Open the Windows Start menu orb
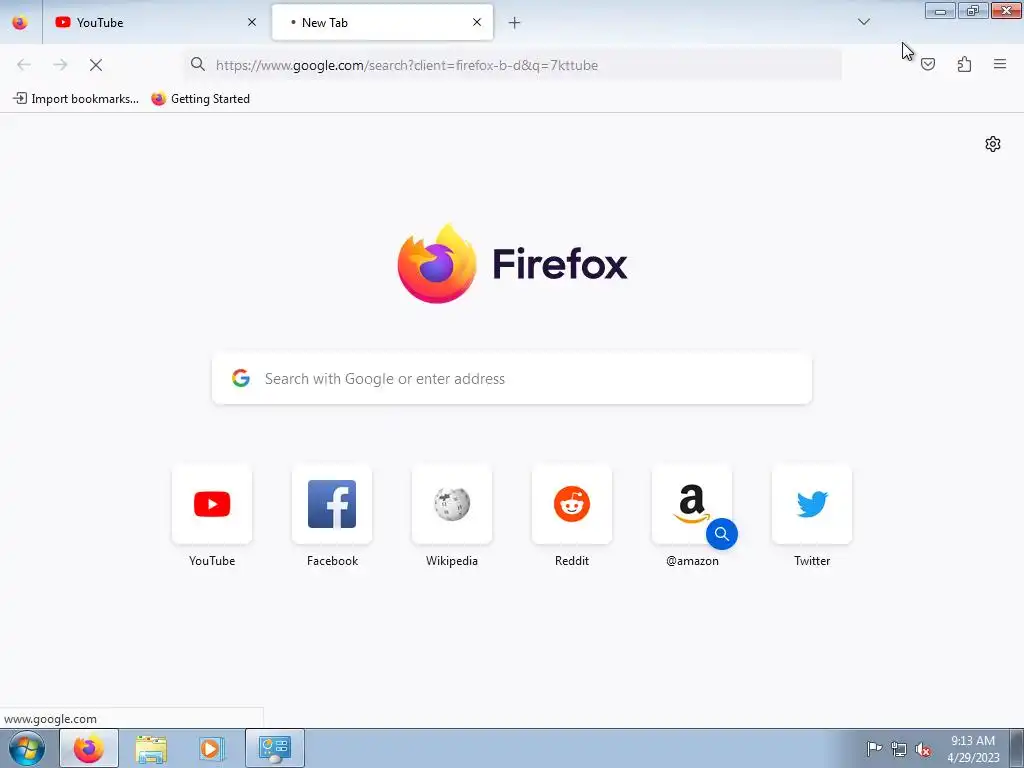Image resolution: width=1024 pixels, height=768 pixels. click(x=27, y=748)
